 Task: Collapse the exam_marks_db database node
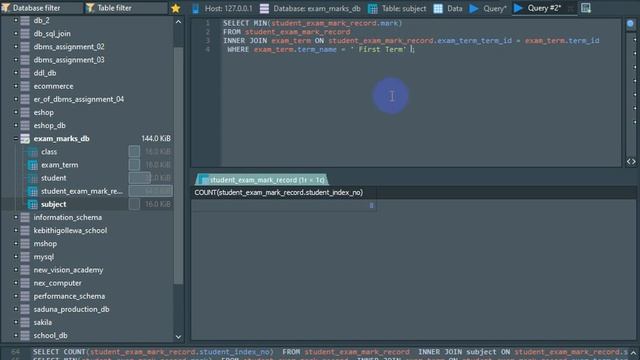point(16,138)
